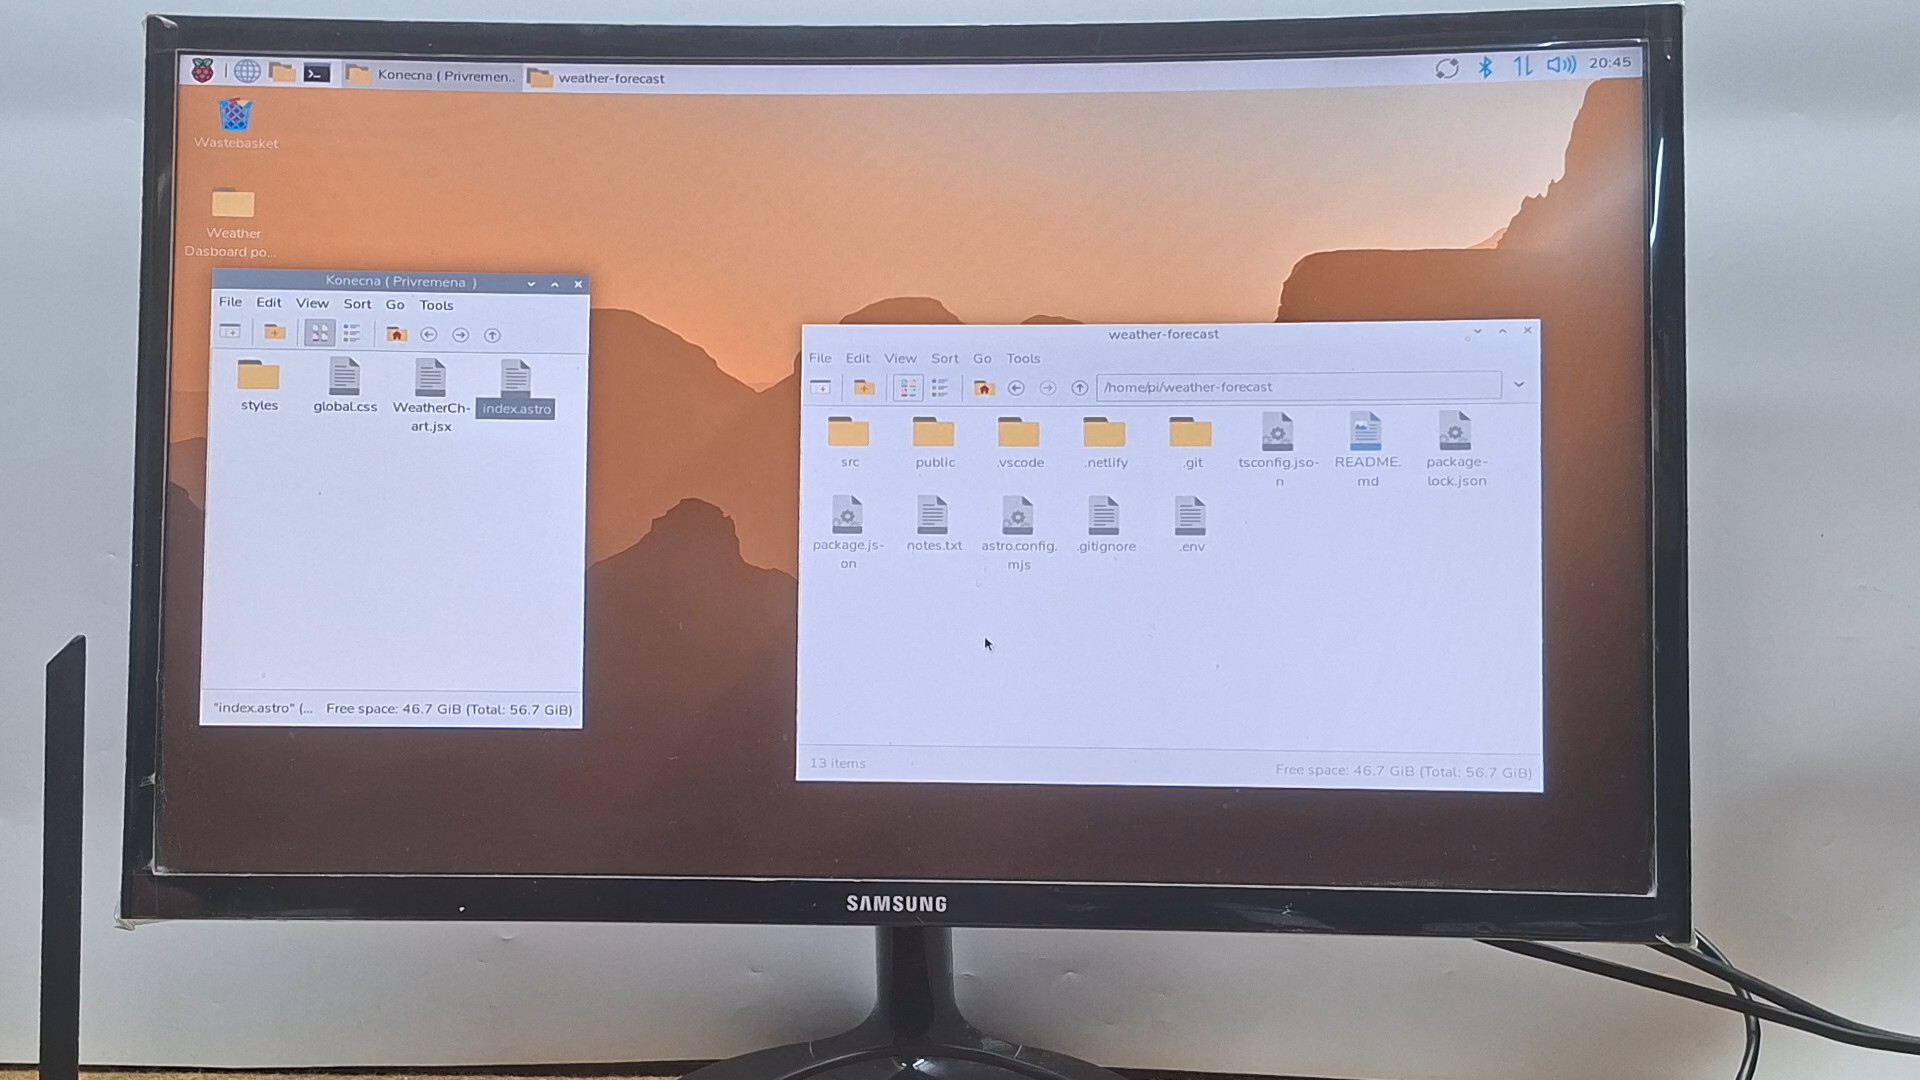Click Bluetooth icon in system tray
This screenshot has width=1920, height=1080.
coord(1485,67)
